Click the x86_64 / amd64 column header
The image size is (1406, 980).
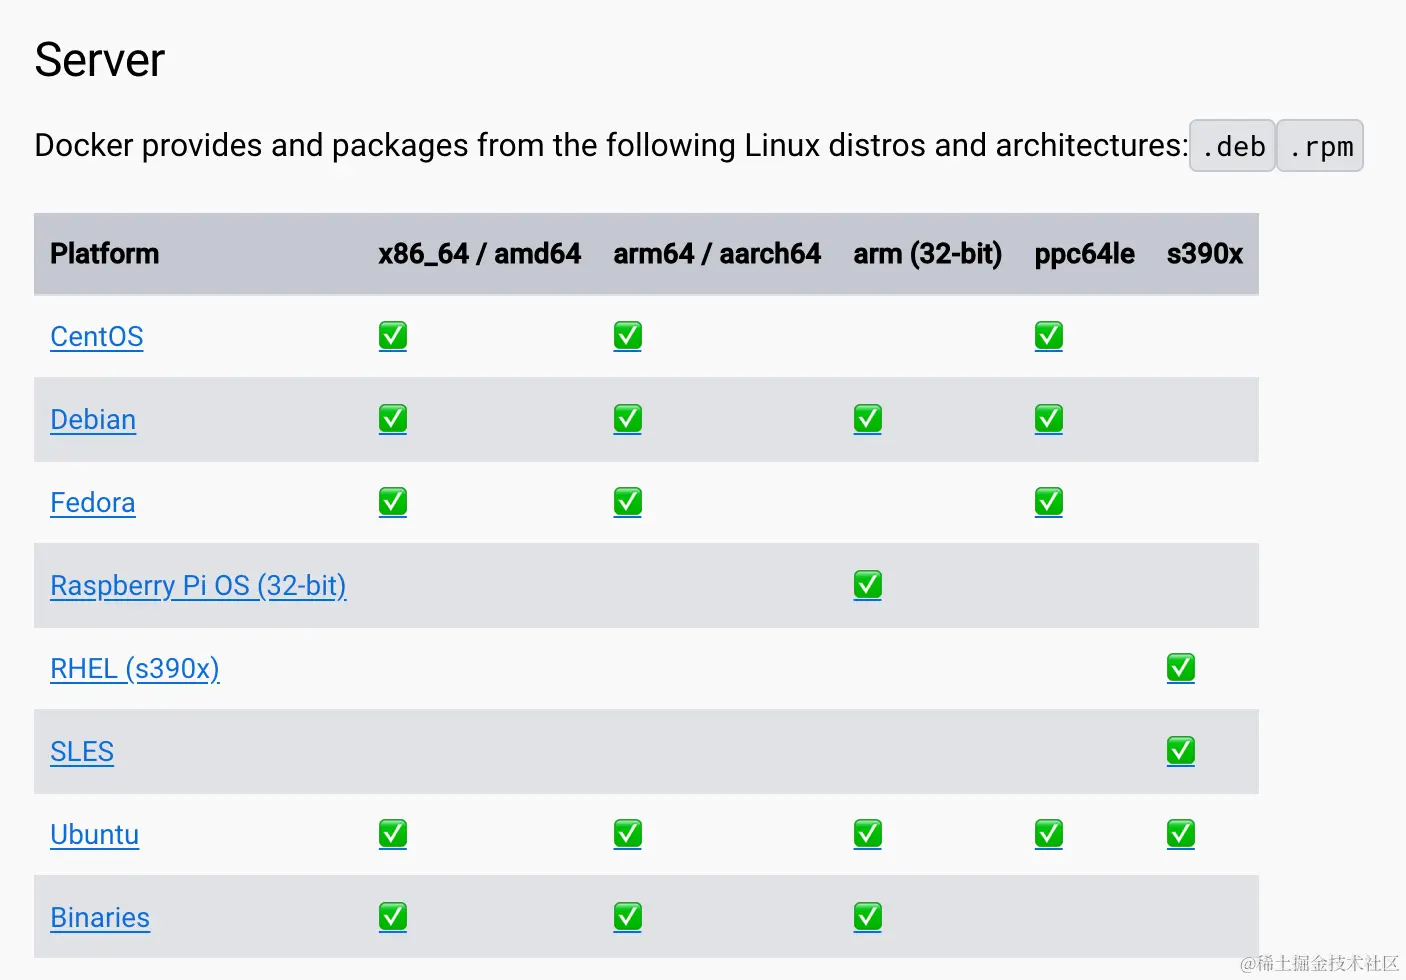click(x=480, y=254)
